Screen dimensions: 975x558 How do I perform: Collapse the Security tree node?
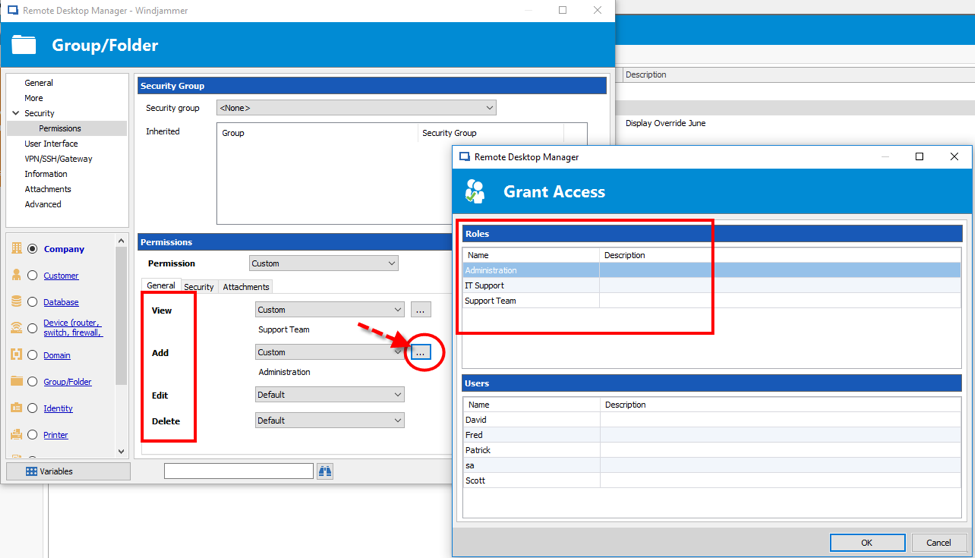pyautogui.click(x=16, y=113)
